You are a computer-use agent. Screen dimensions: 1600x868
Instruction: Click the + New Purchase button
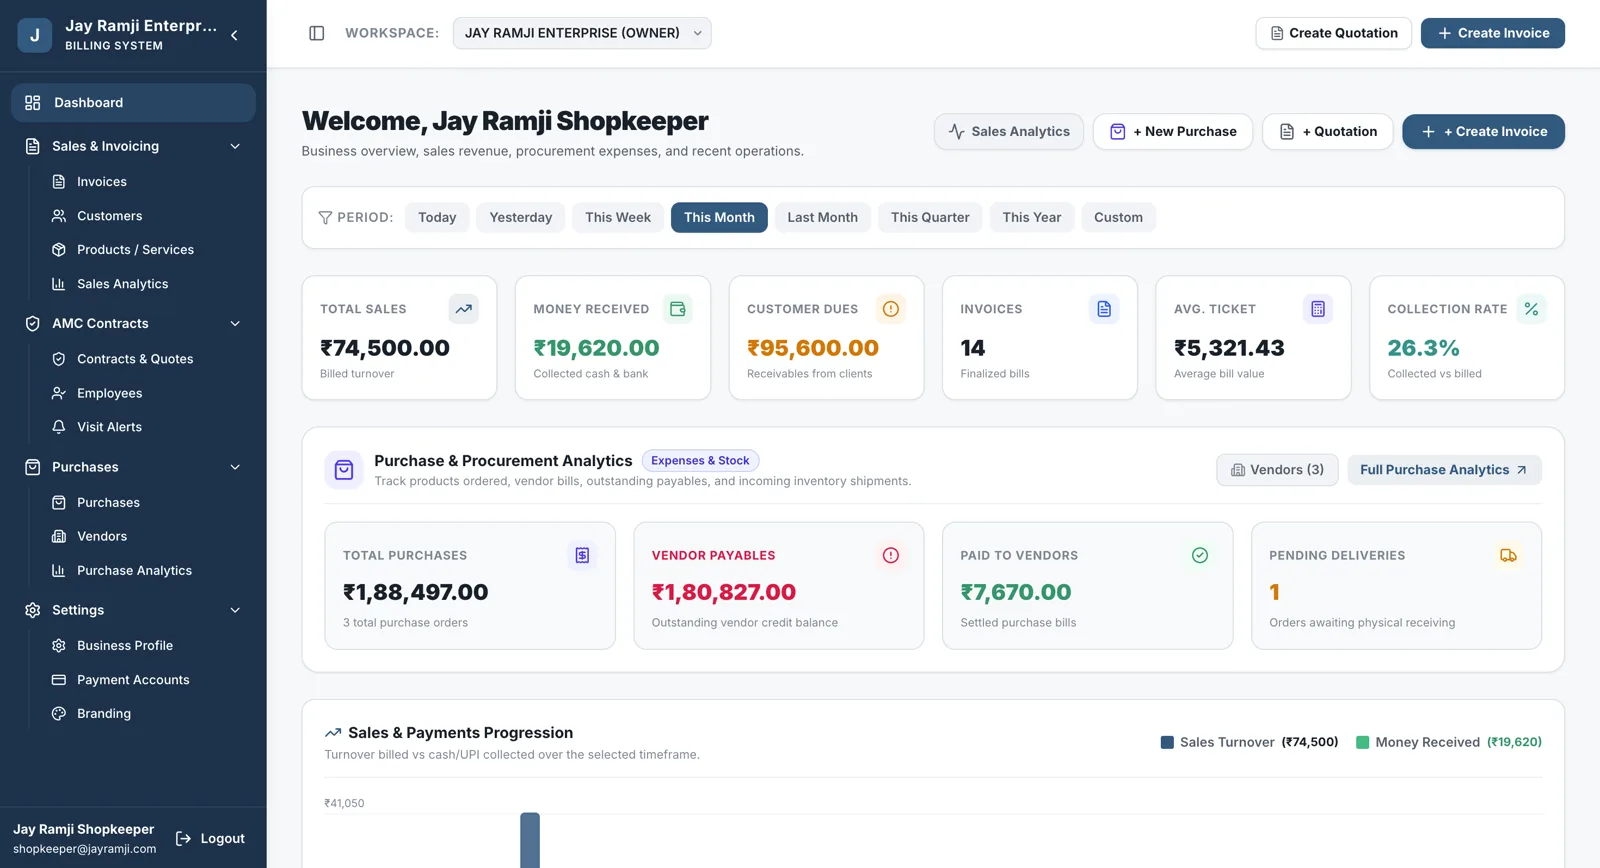point(1173,132)
